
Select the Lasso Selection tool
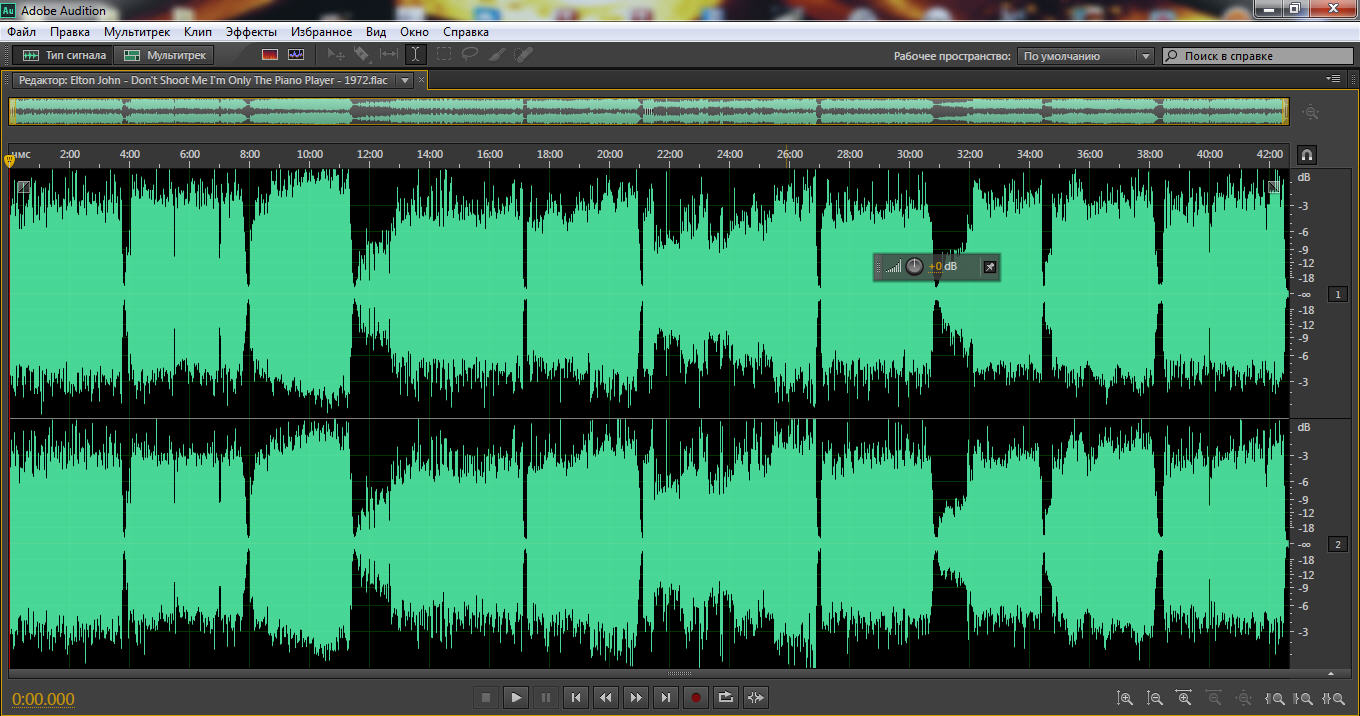click(x=469, y=55)
